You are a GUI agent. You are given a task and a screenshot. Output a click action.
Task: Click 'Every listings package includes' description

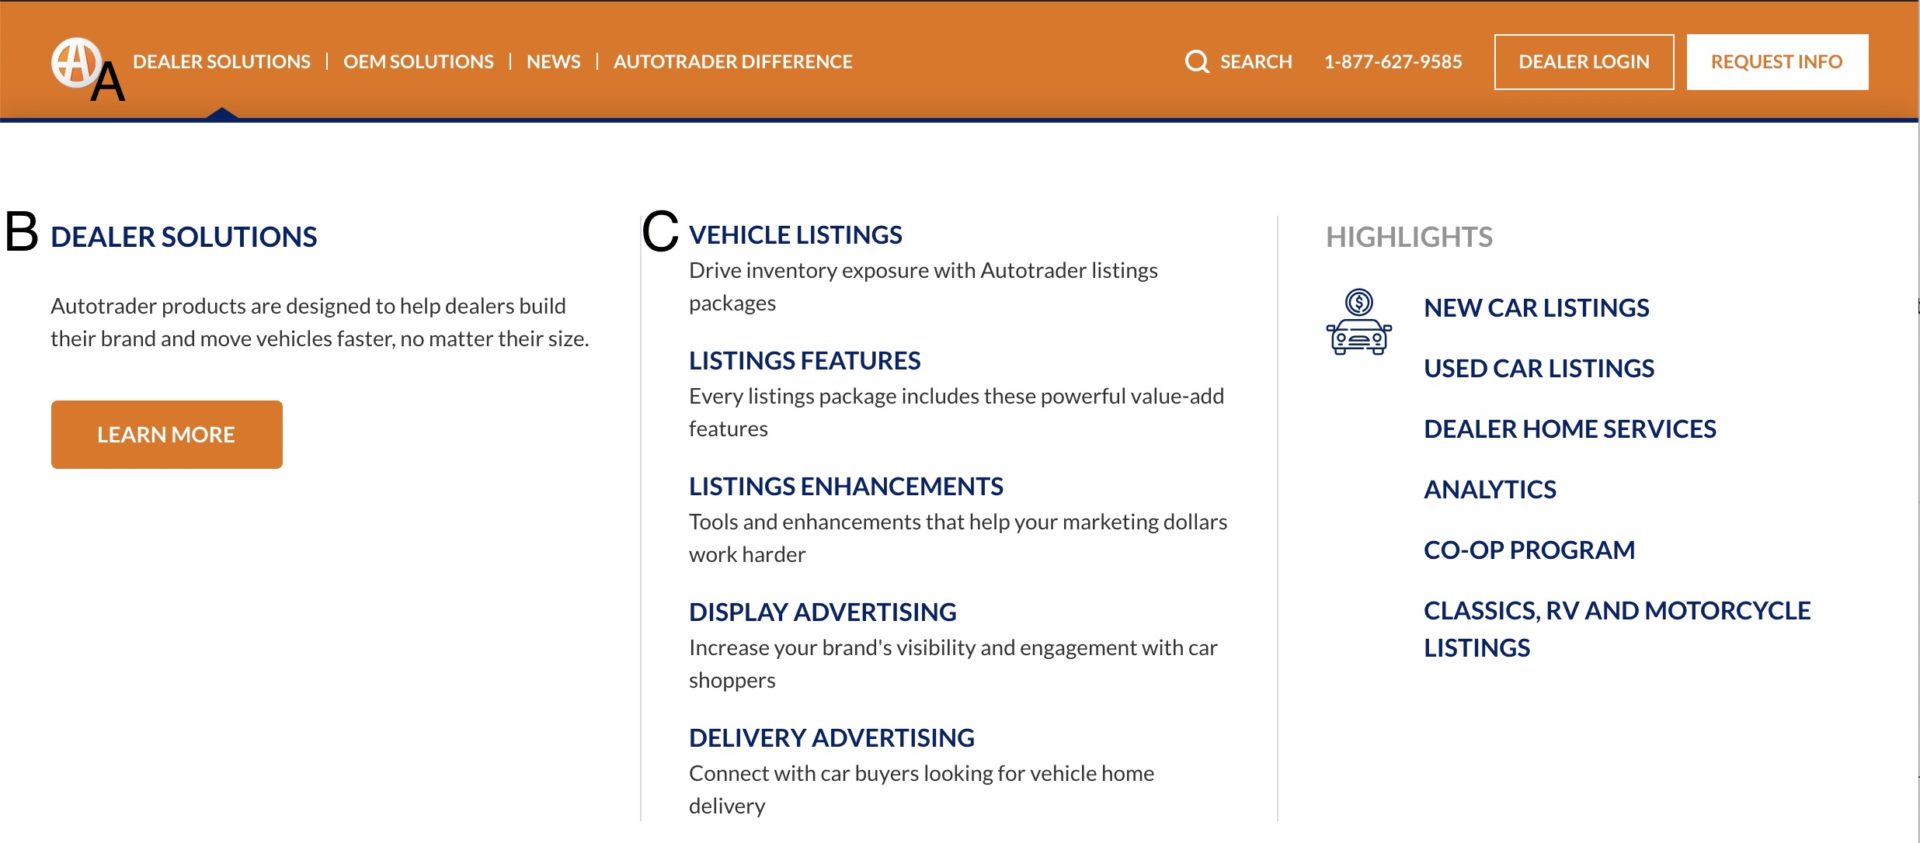coord(956,412)
